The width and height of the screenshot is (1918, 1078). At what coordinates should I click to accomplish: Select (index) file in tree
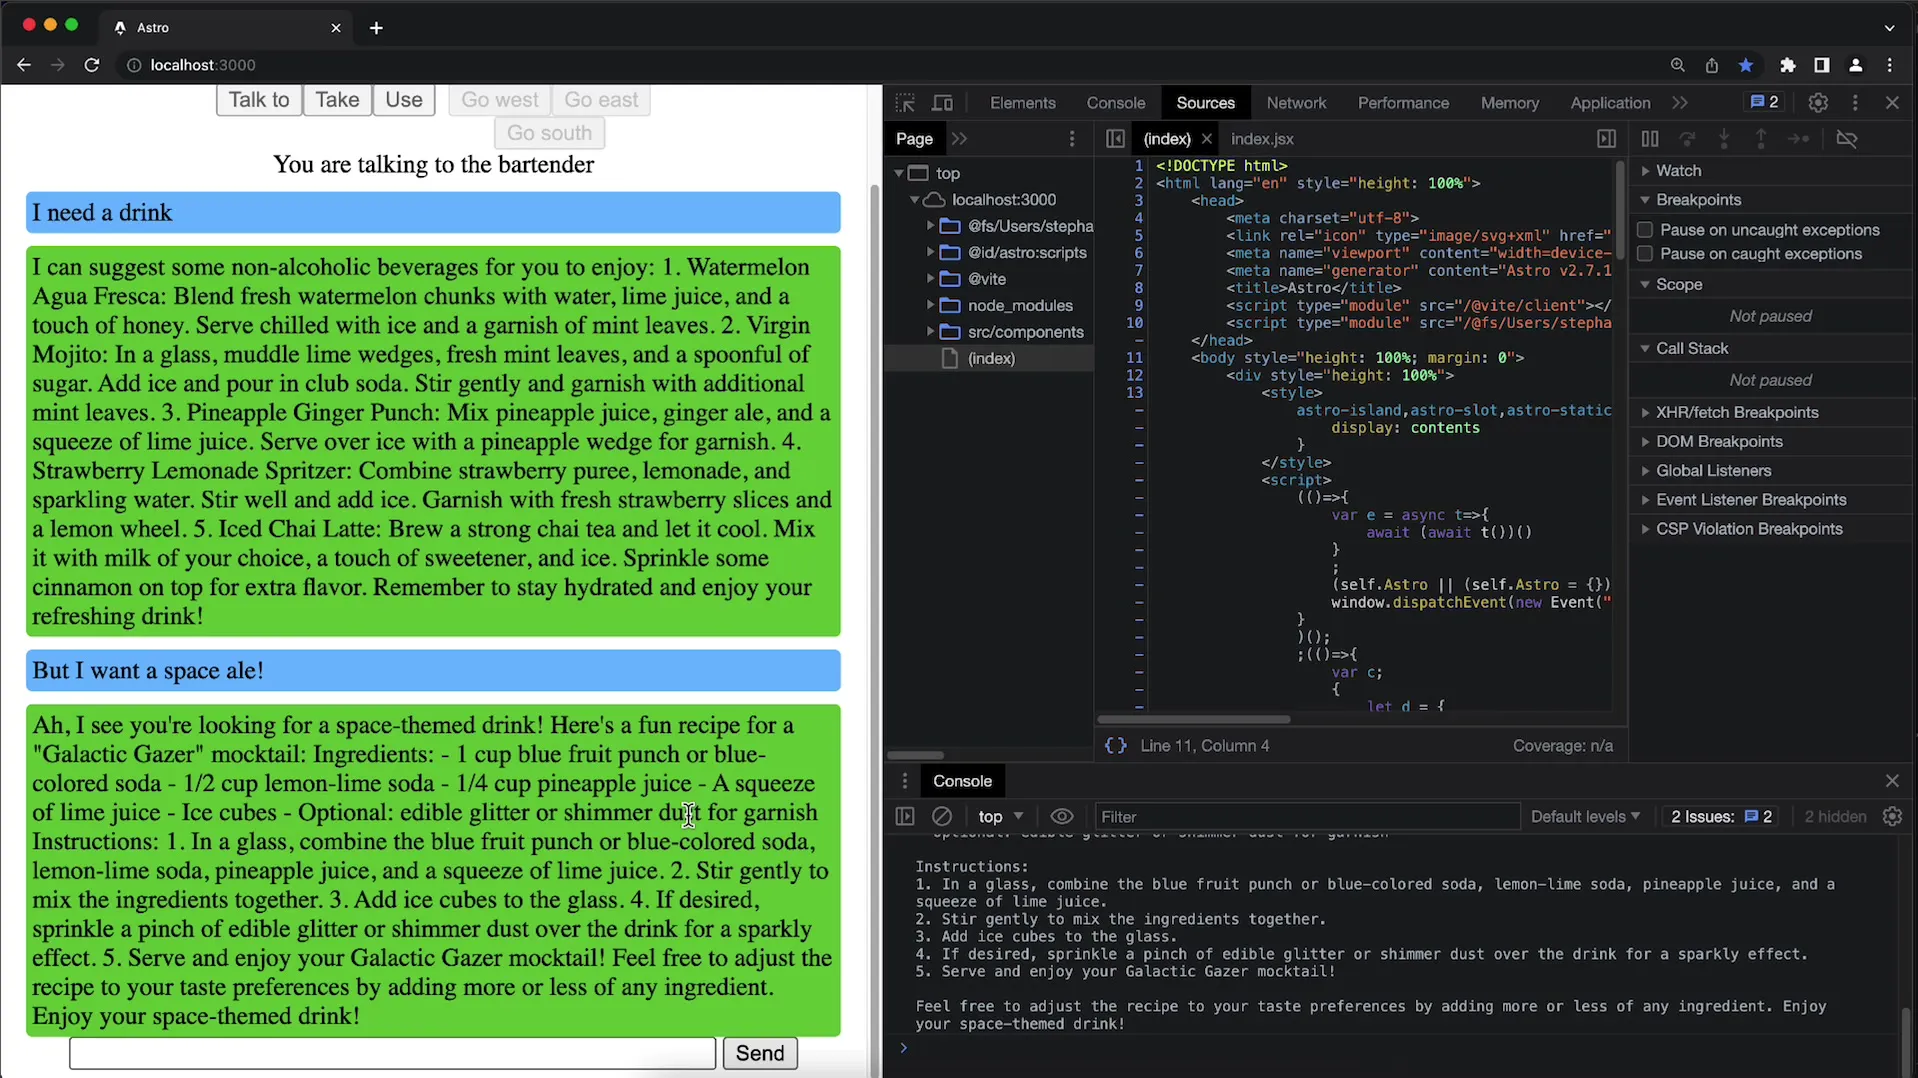coord(990,359)
